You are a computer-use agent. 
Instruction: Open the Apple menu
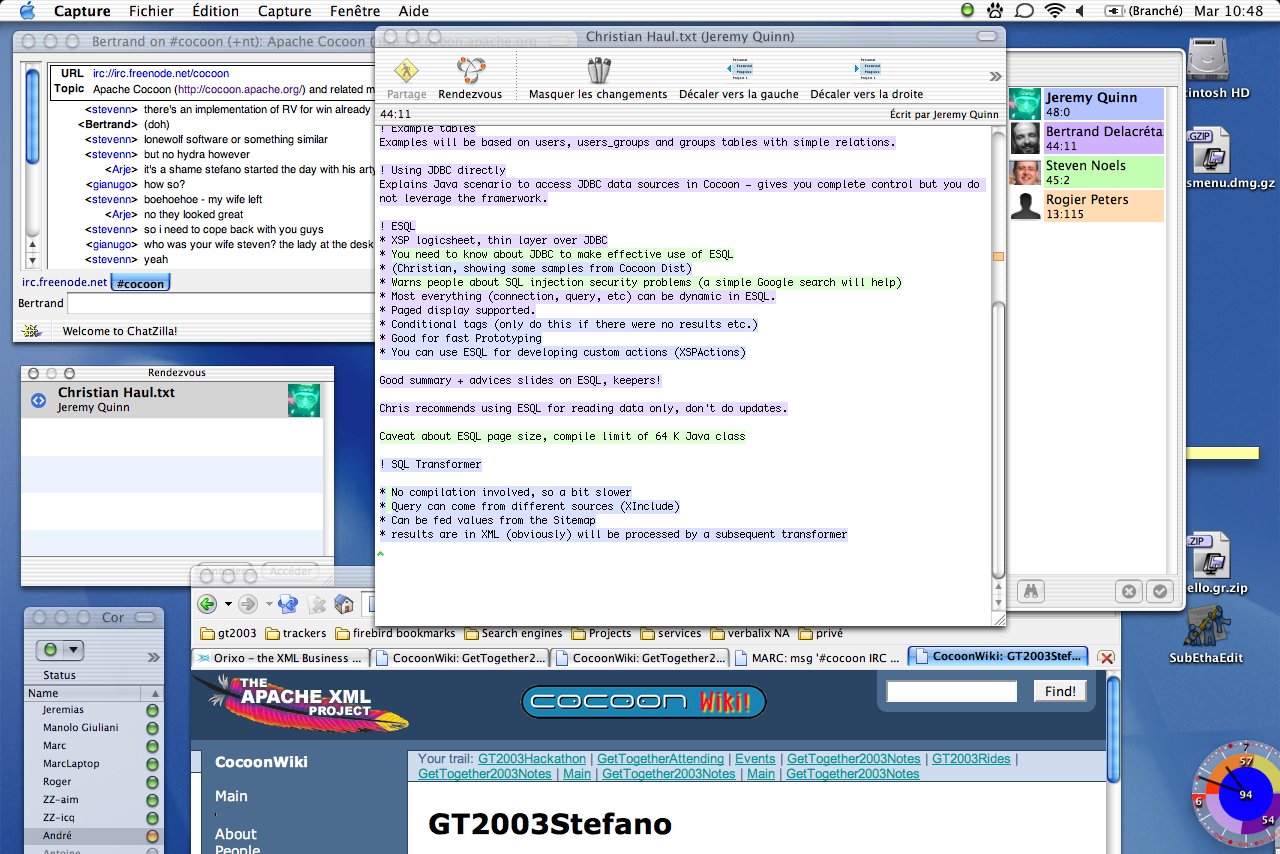[26, 11]
